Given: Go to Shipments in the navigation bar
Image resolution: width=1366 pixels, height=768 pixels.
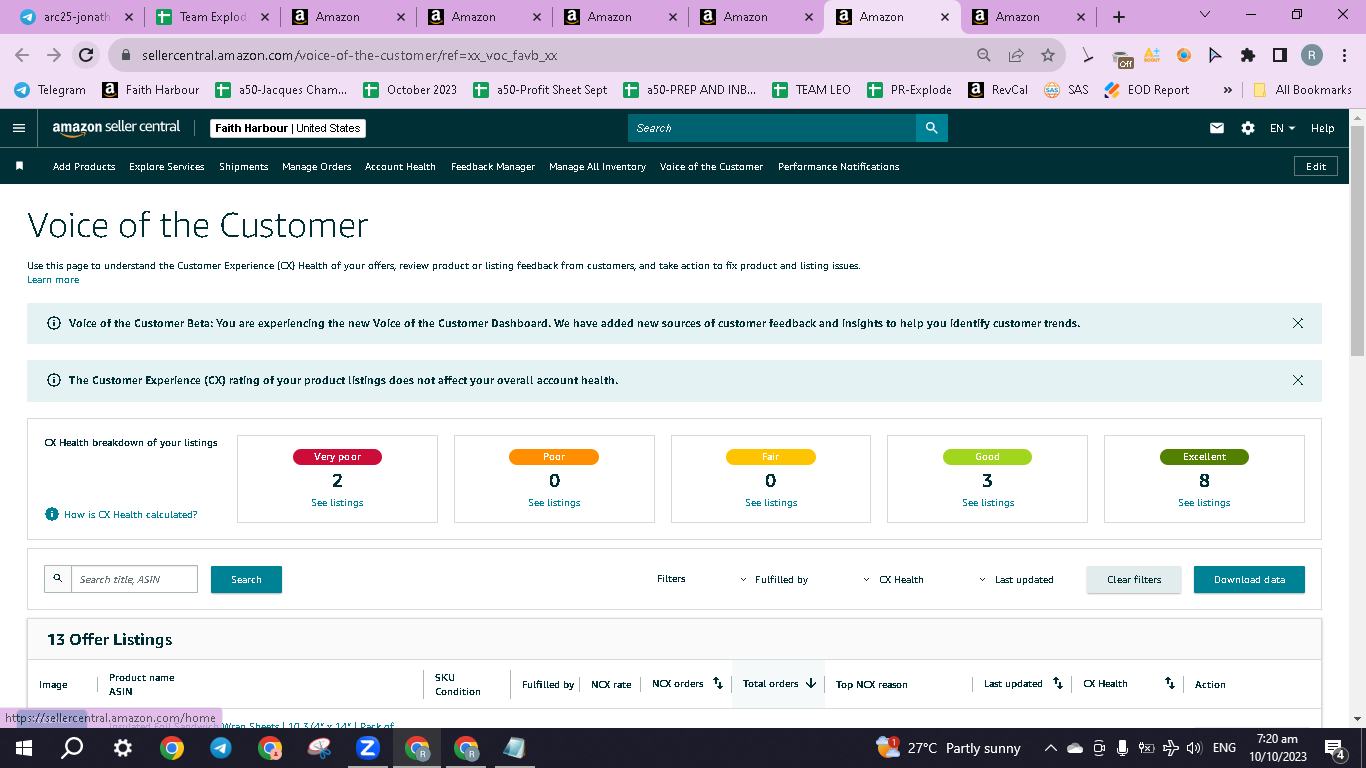Looking at the screenshot, I should 244,167.
